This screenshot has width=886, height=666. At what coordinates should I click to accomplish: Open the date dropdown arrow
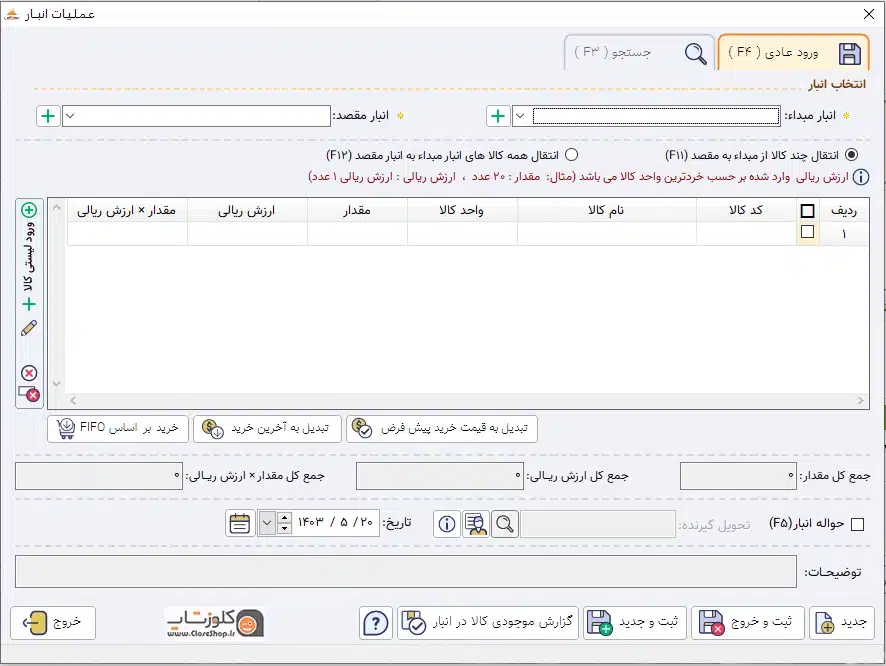coord(267,524)
